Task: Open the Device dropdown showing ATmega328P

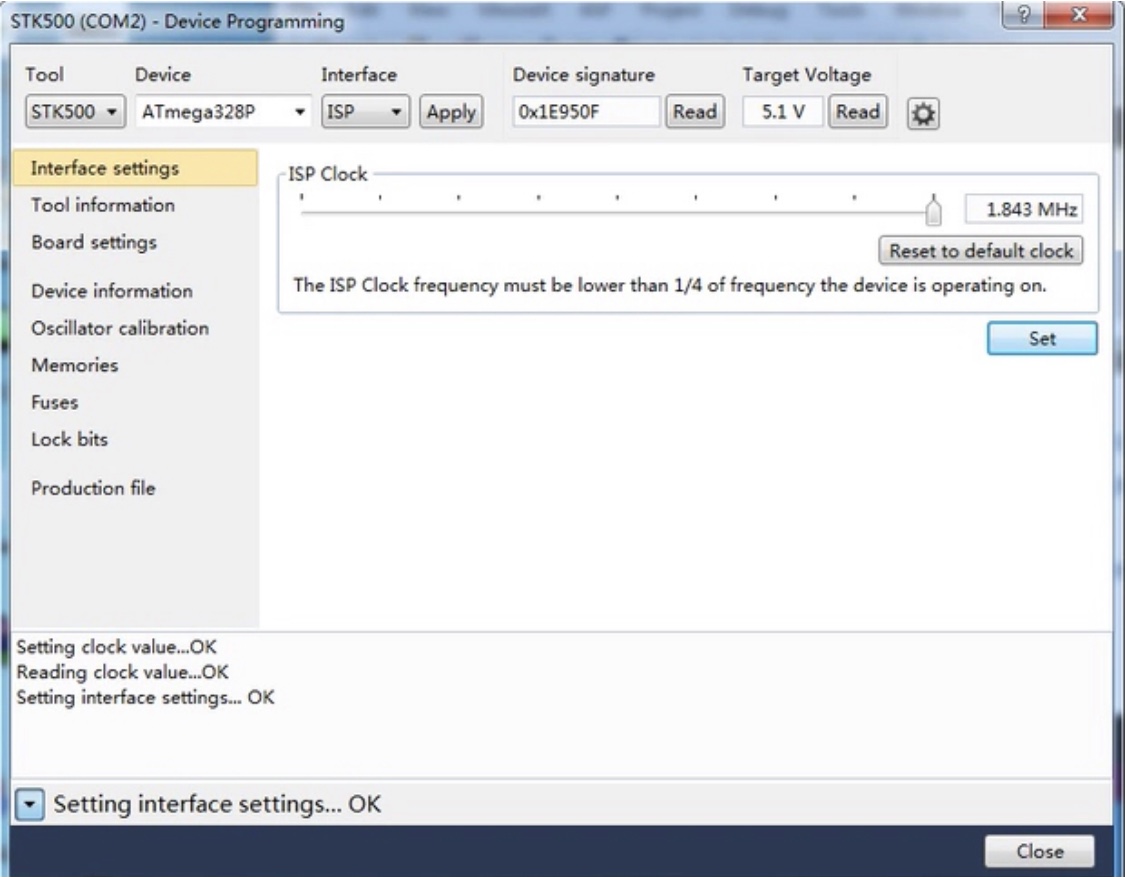Action: click(223, 112)
